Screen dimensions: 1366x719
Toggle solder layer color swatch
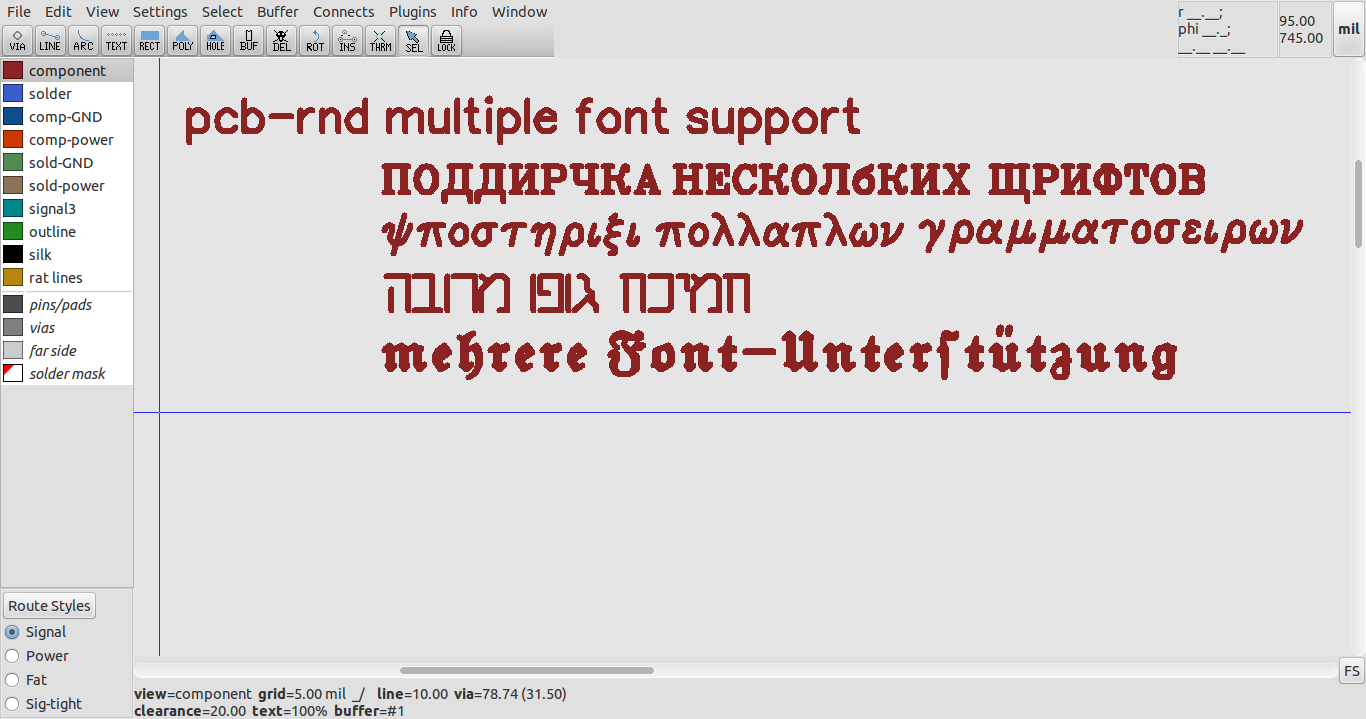(13, 94)
